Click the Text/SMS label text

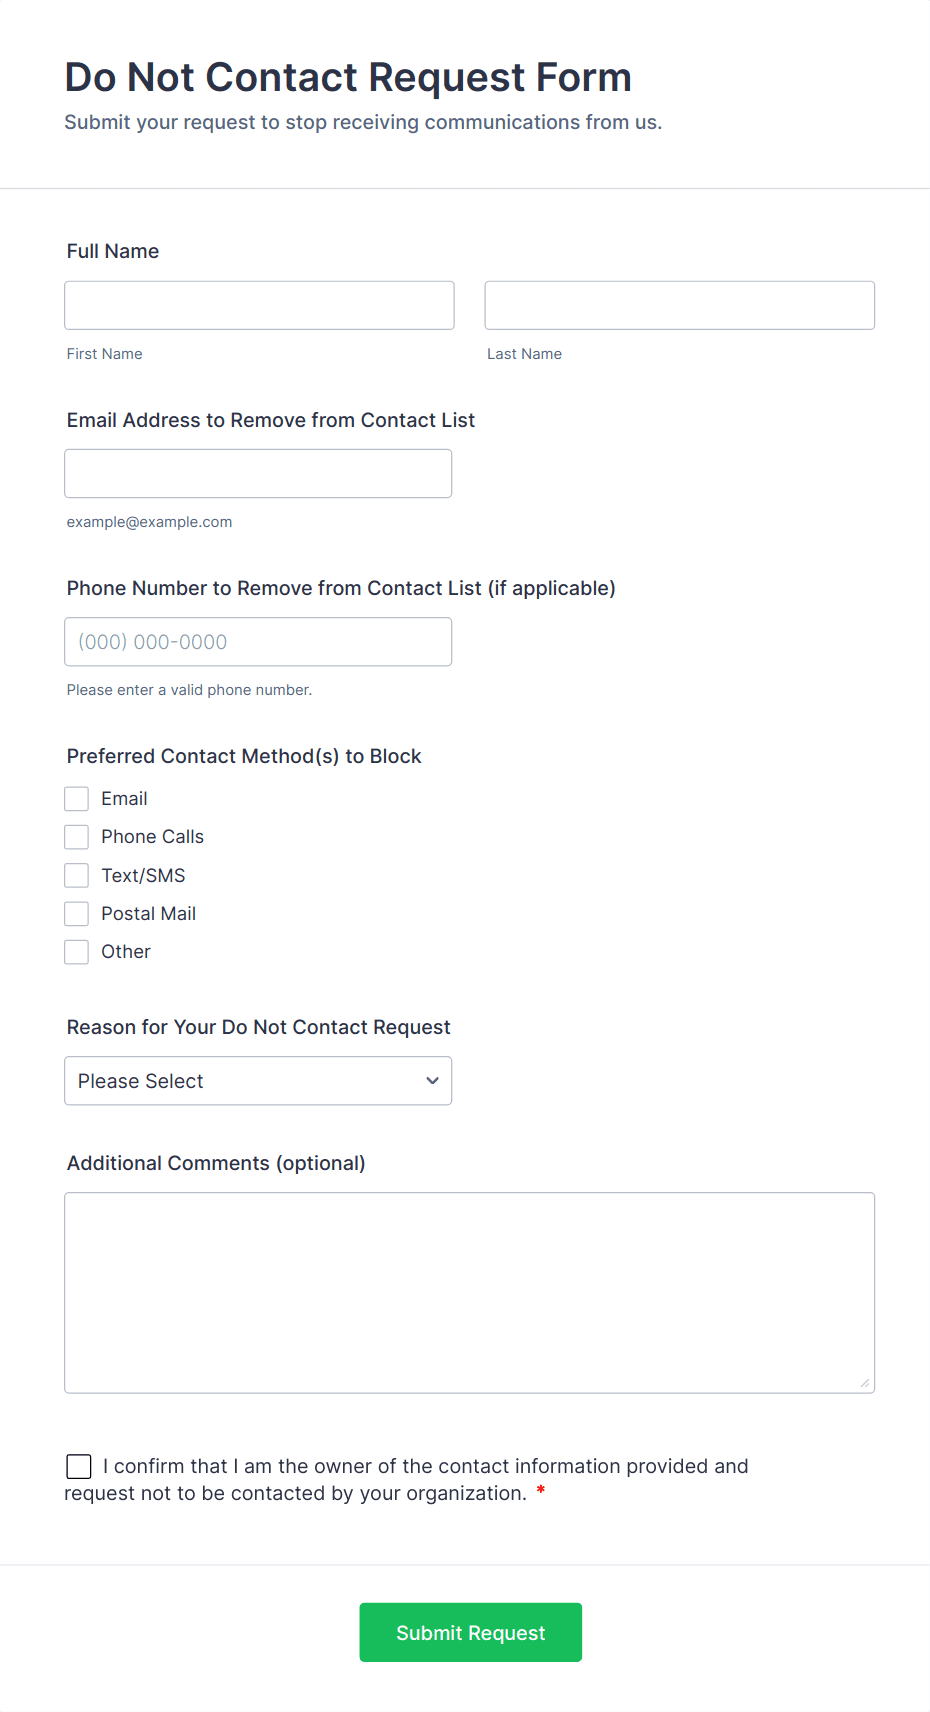143,876
